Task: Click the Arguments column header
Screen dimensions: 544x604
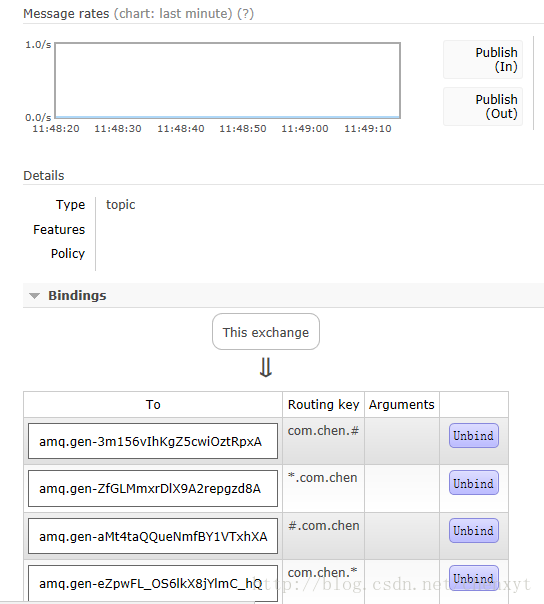Action: click(401, 404)
